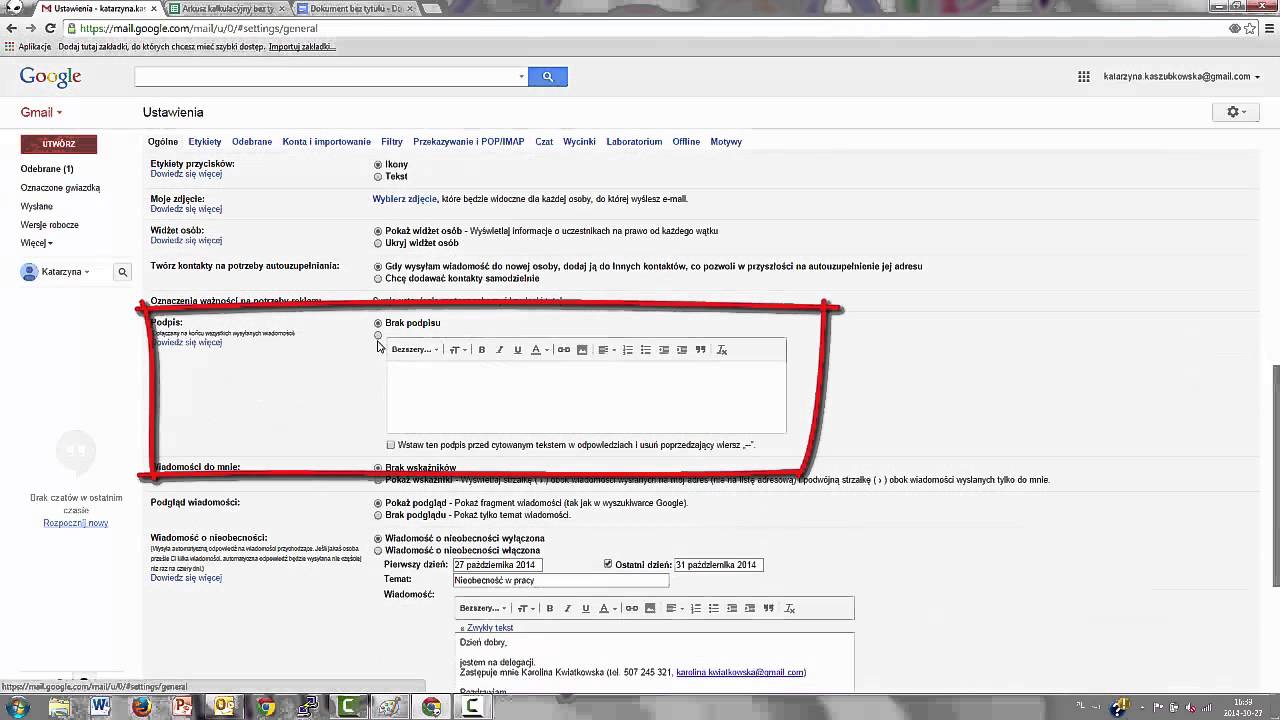
Task: Select Chcę dodawać kontakty samodzielnie
Action: [378, 279]
